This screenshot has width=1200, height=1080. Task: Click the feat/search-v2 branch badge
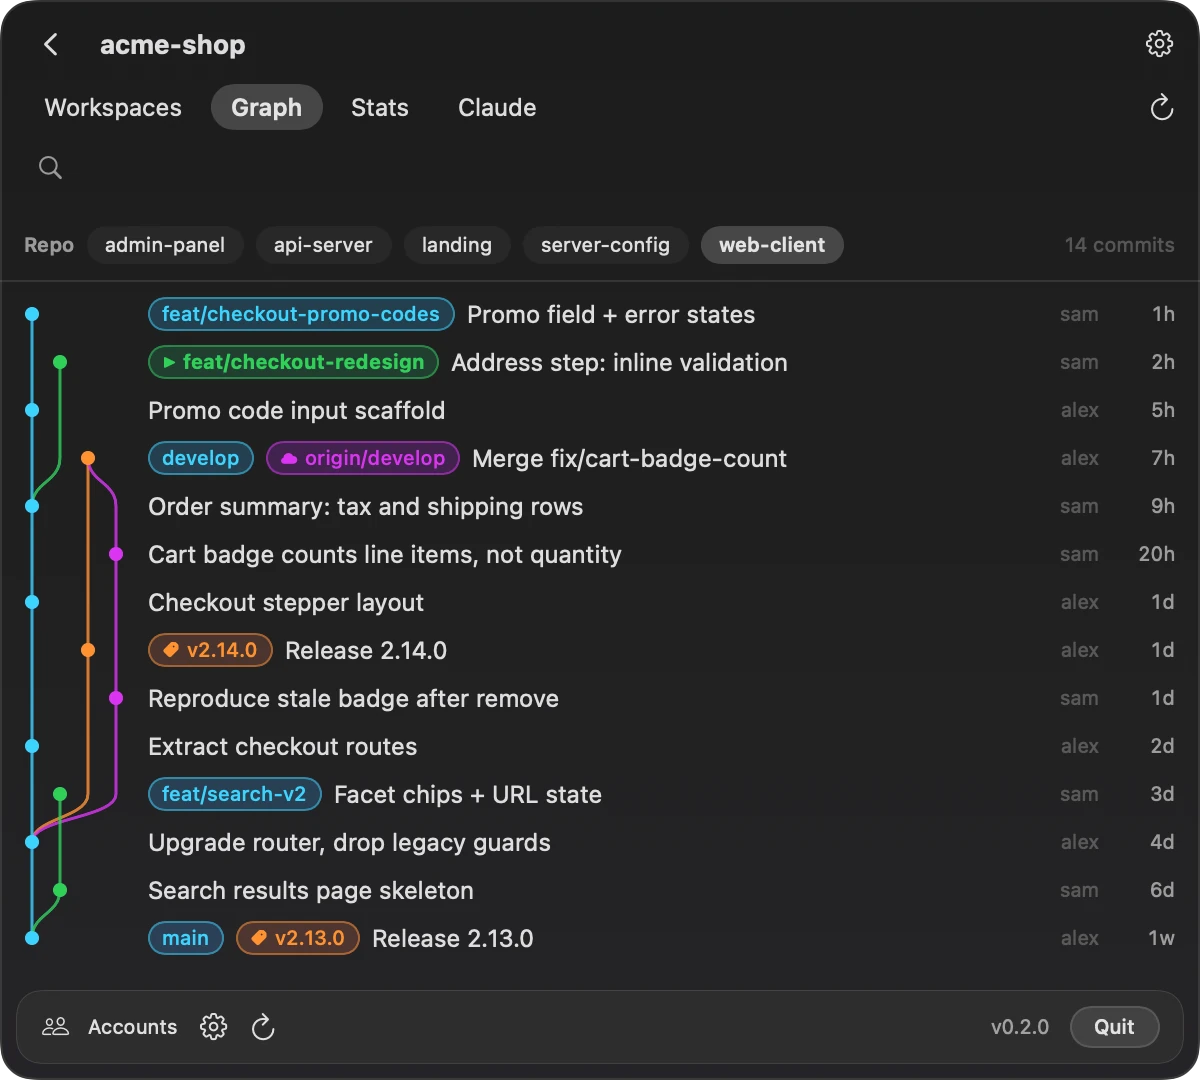tap(234, 794)
